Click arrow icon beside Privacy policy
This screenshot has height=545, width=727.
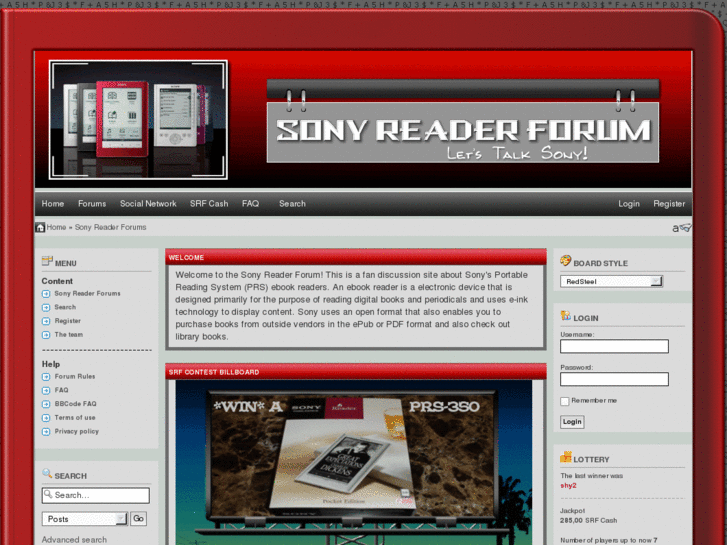46,432
